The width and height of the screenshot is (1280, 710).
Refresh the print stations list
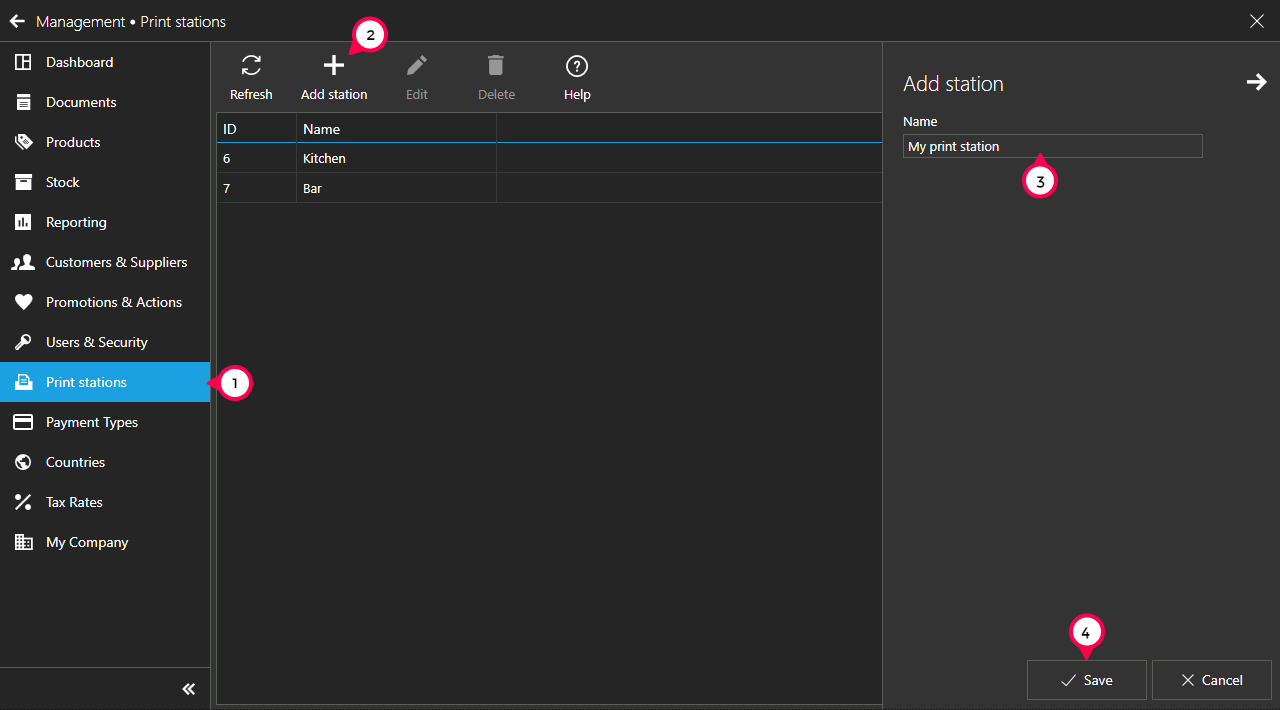[x=251, y=78]
